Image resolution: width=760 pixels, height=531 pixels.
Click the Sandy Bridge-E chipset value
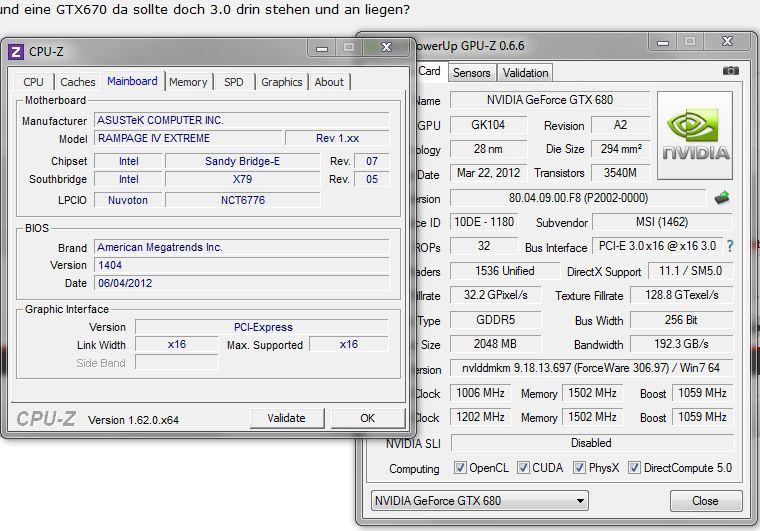coord(242,161)
